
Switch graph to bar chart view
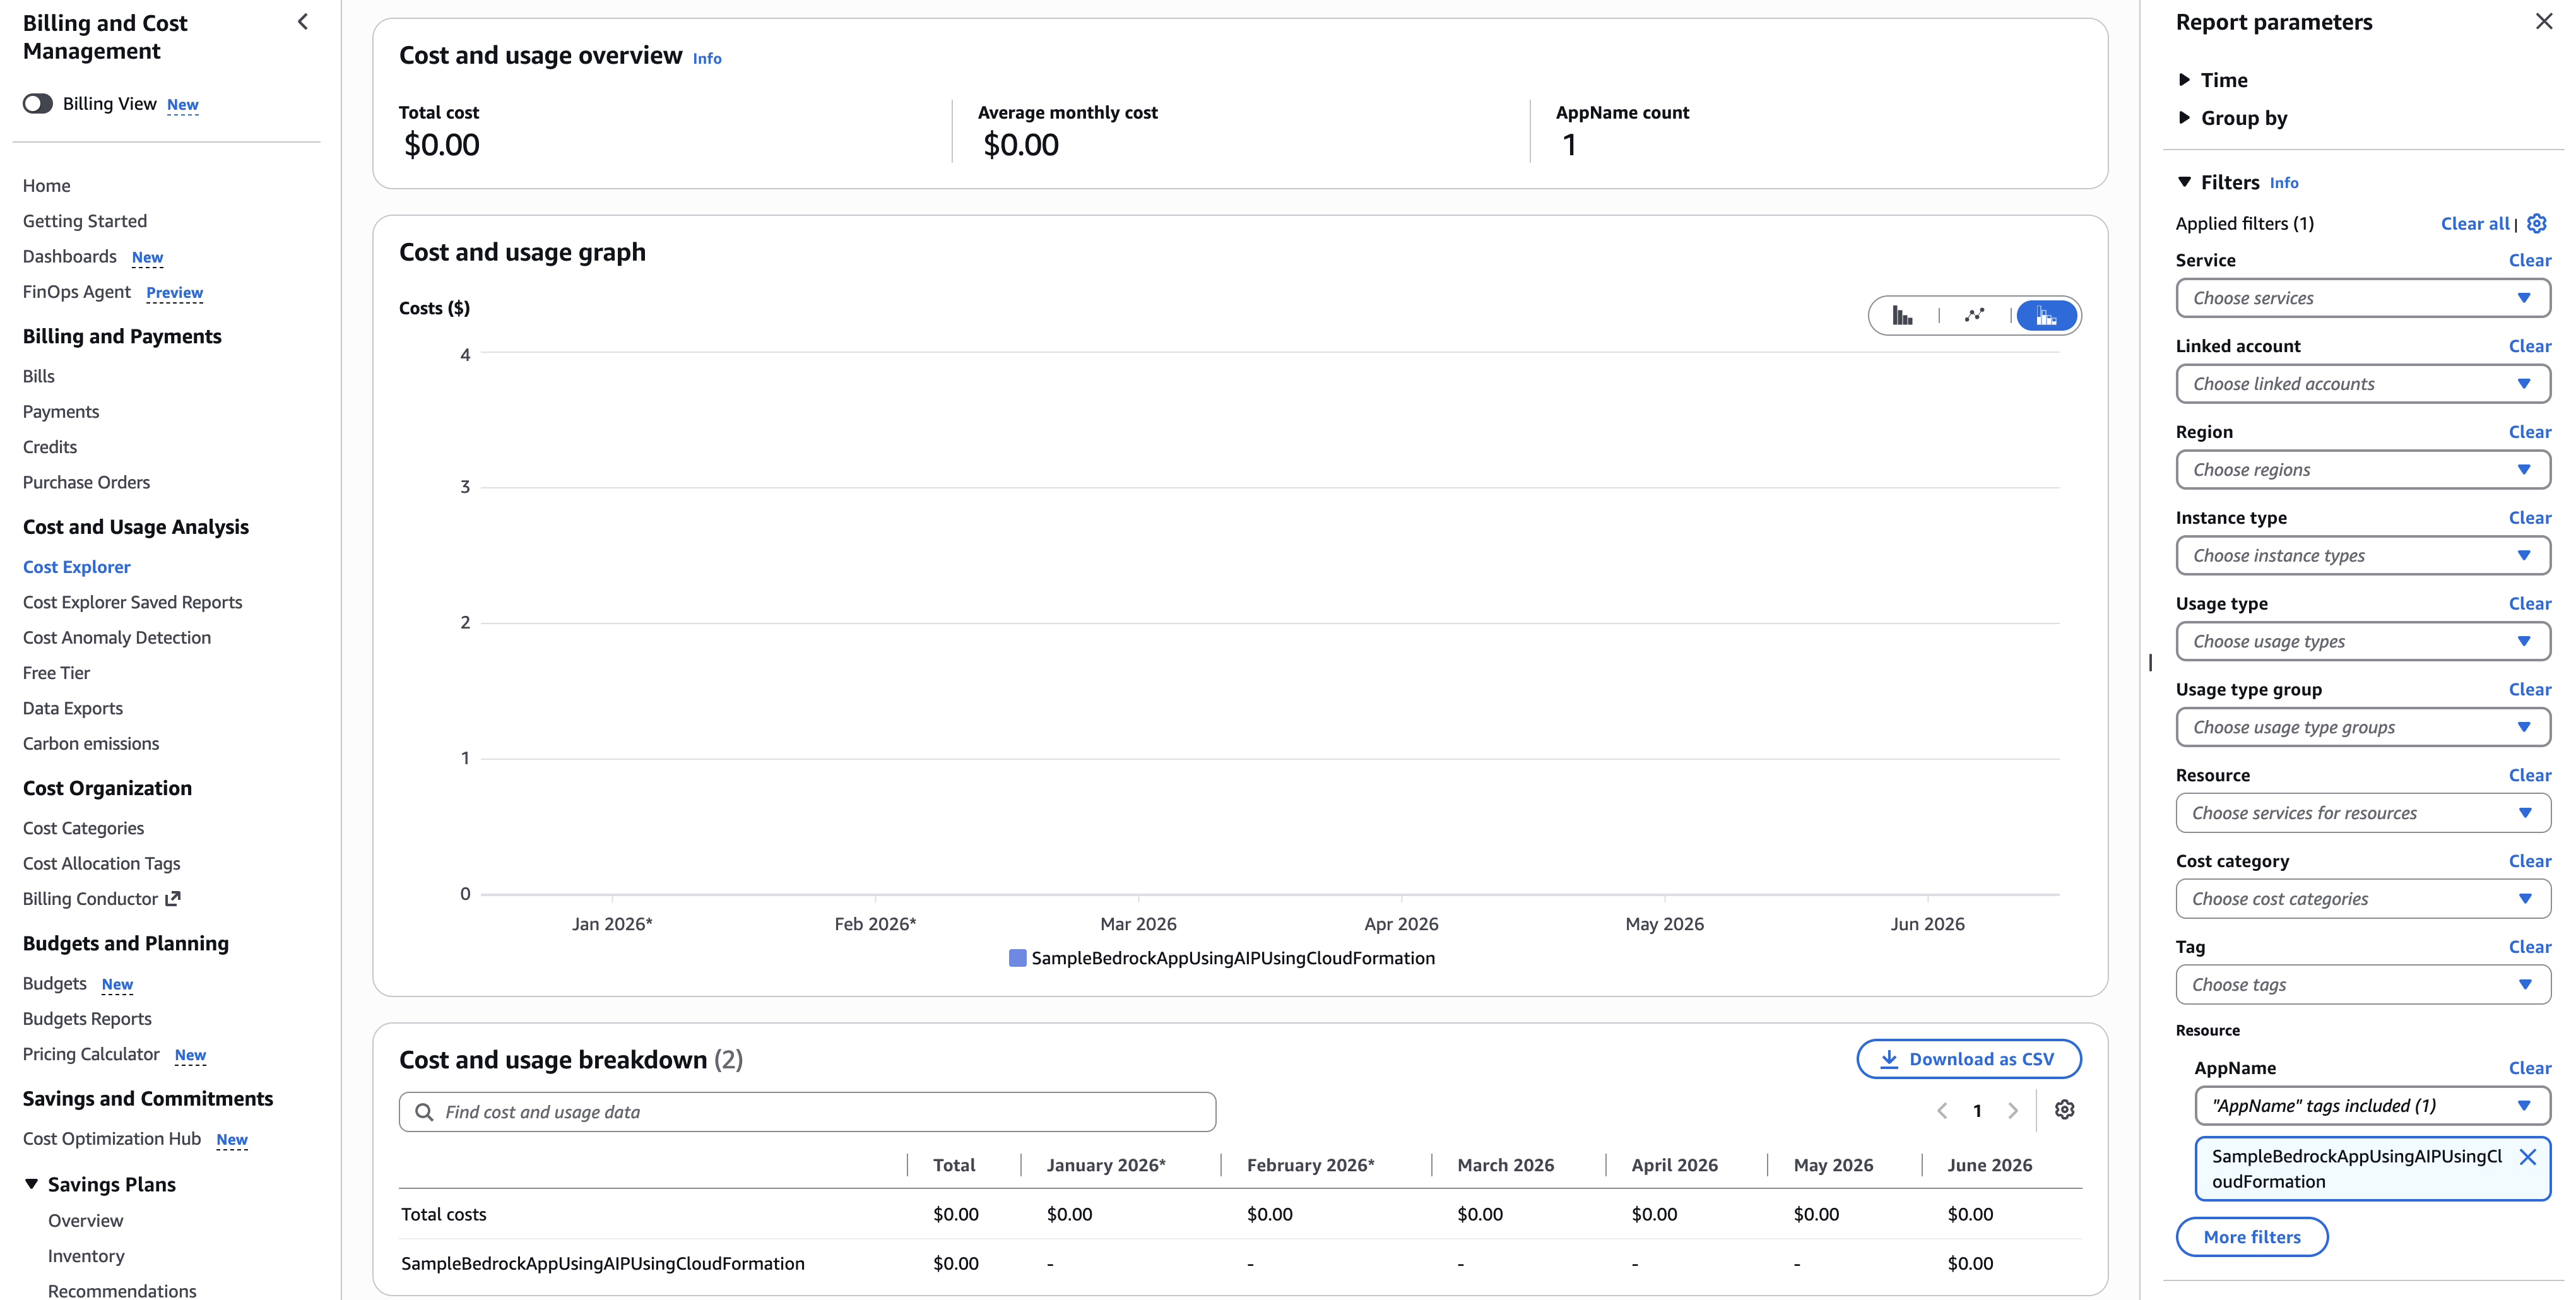point(1902,316)
